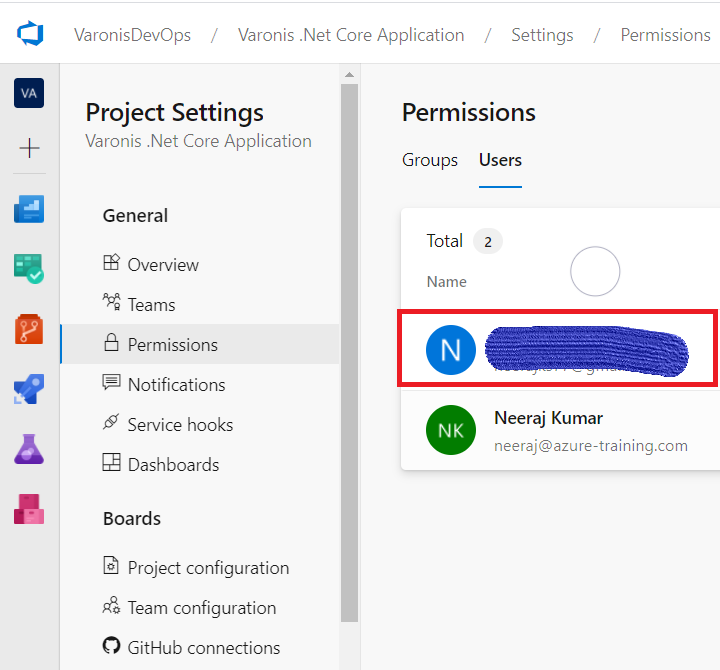The width and height of the screenshot is (720, 670).
Task: Open the VA project avatar
Action: tap(29, 93)
